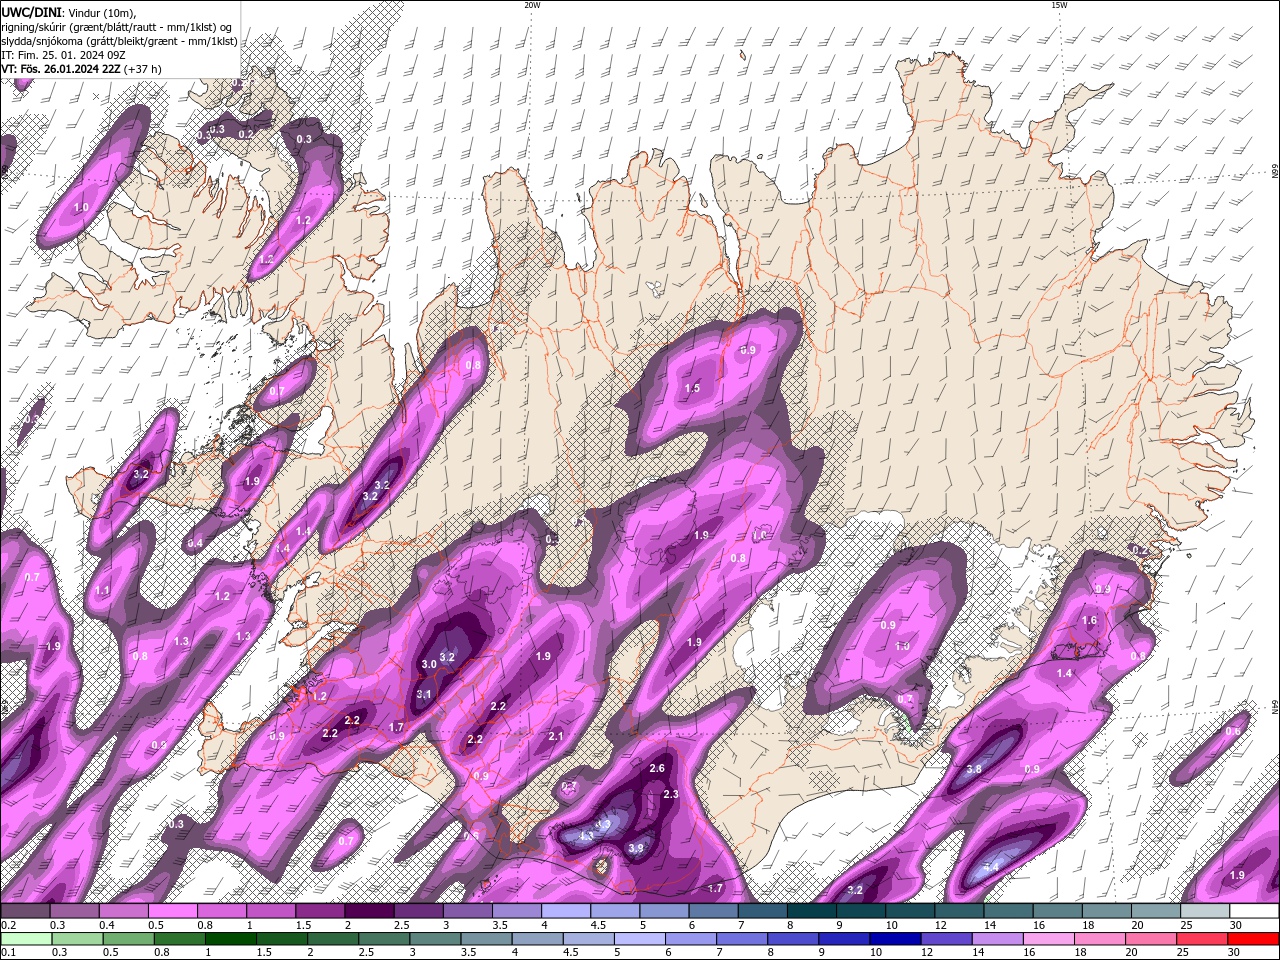Click the 15W longitude label
Screen dimensions: 1280x960
click(1059, 5)
